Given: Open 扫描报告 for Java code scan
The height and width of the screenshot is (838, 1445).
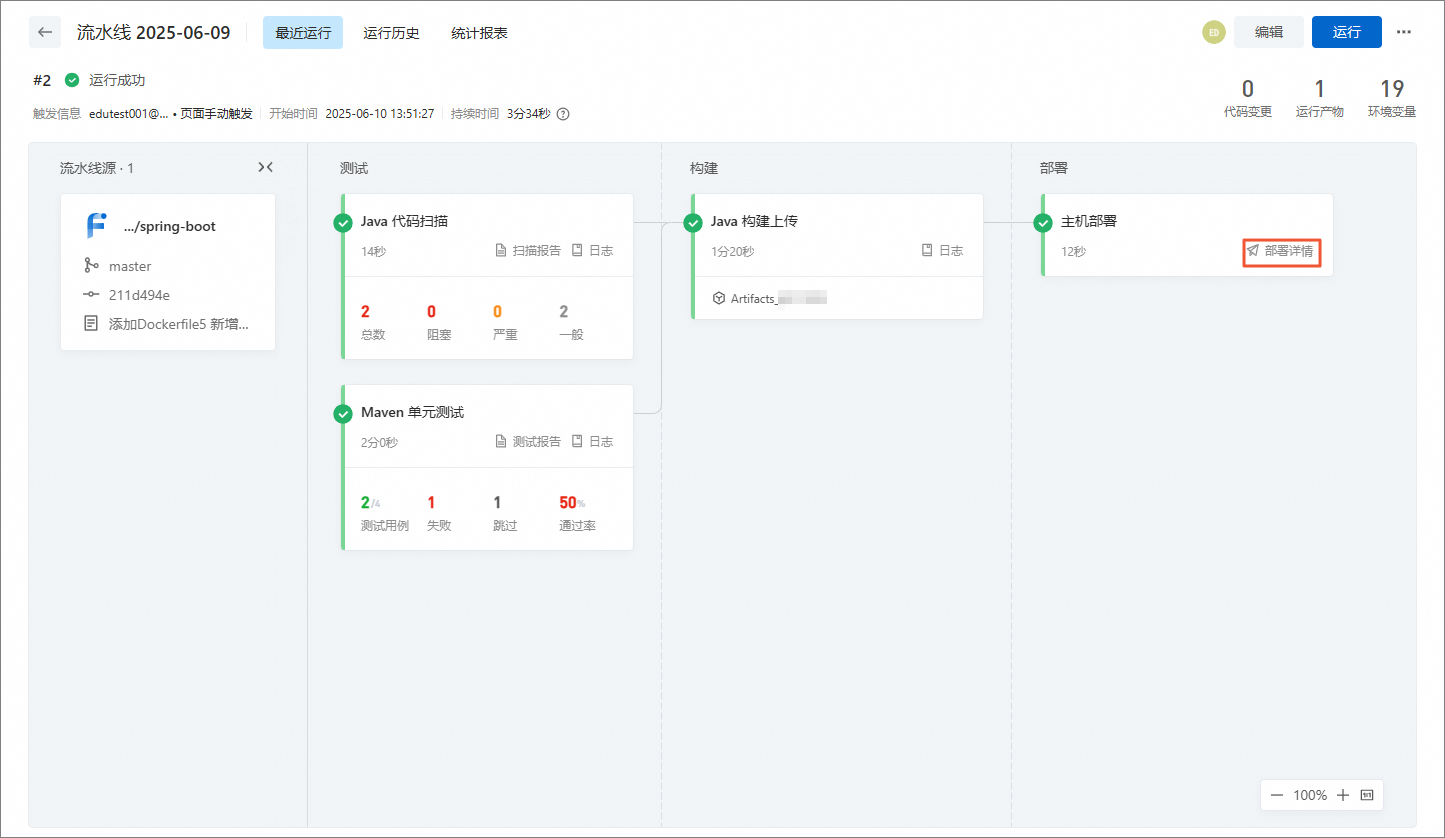Looking at the screenshot, I should coord(529,250).
